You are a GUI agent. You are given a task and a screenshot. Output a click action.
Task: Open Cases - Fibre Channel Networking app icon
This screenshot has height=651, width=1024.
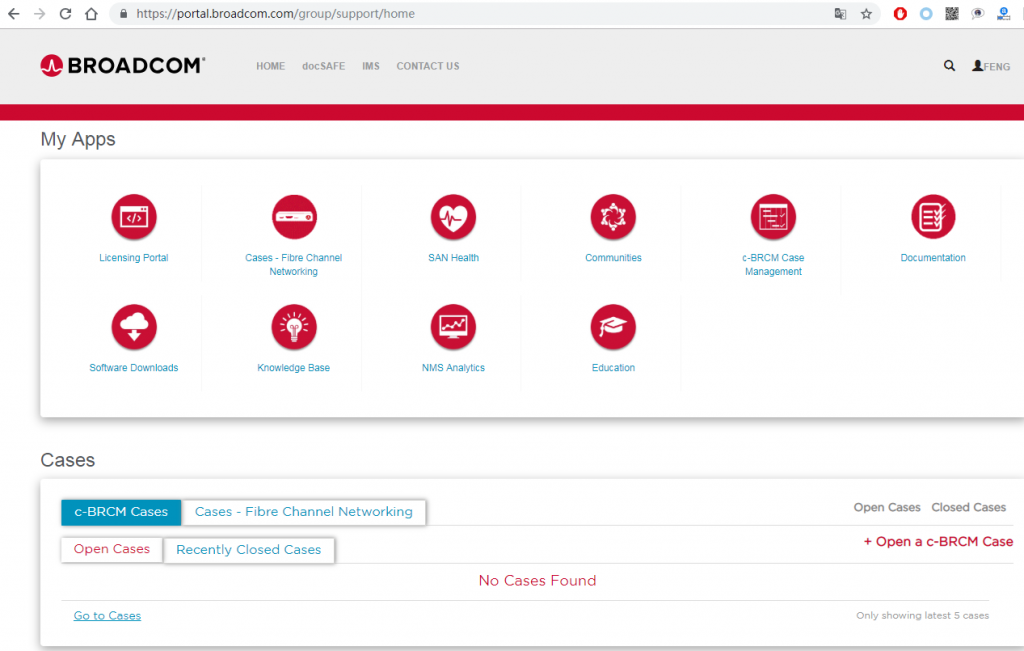coord(294,217)
